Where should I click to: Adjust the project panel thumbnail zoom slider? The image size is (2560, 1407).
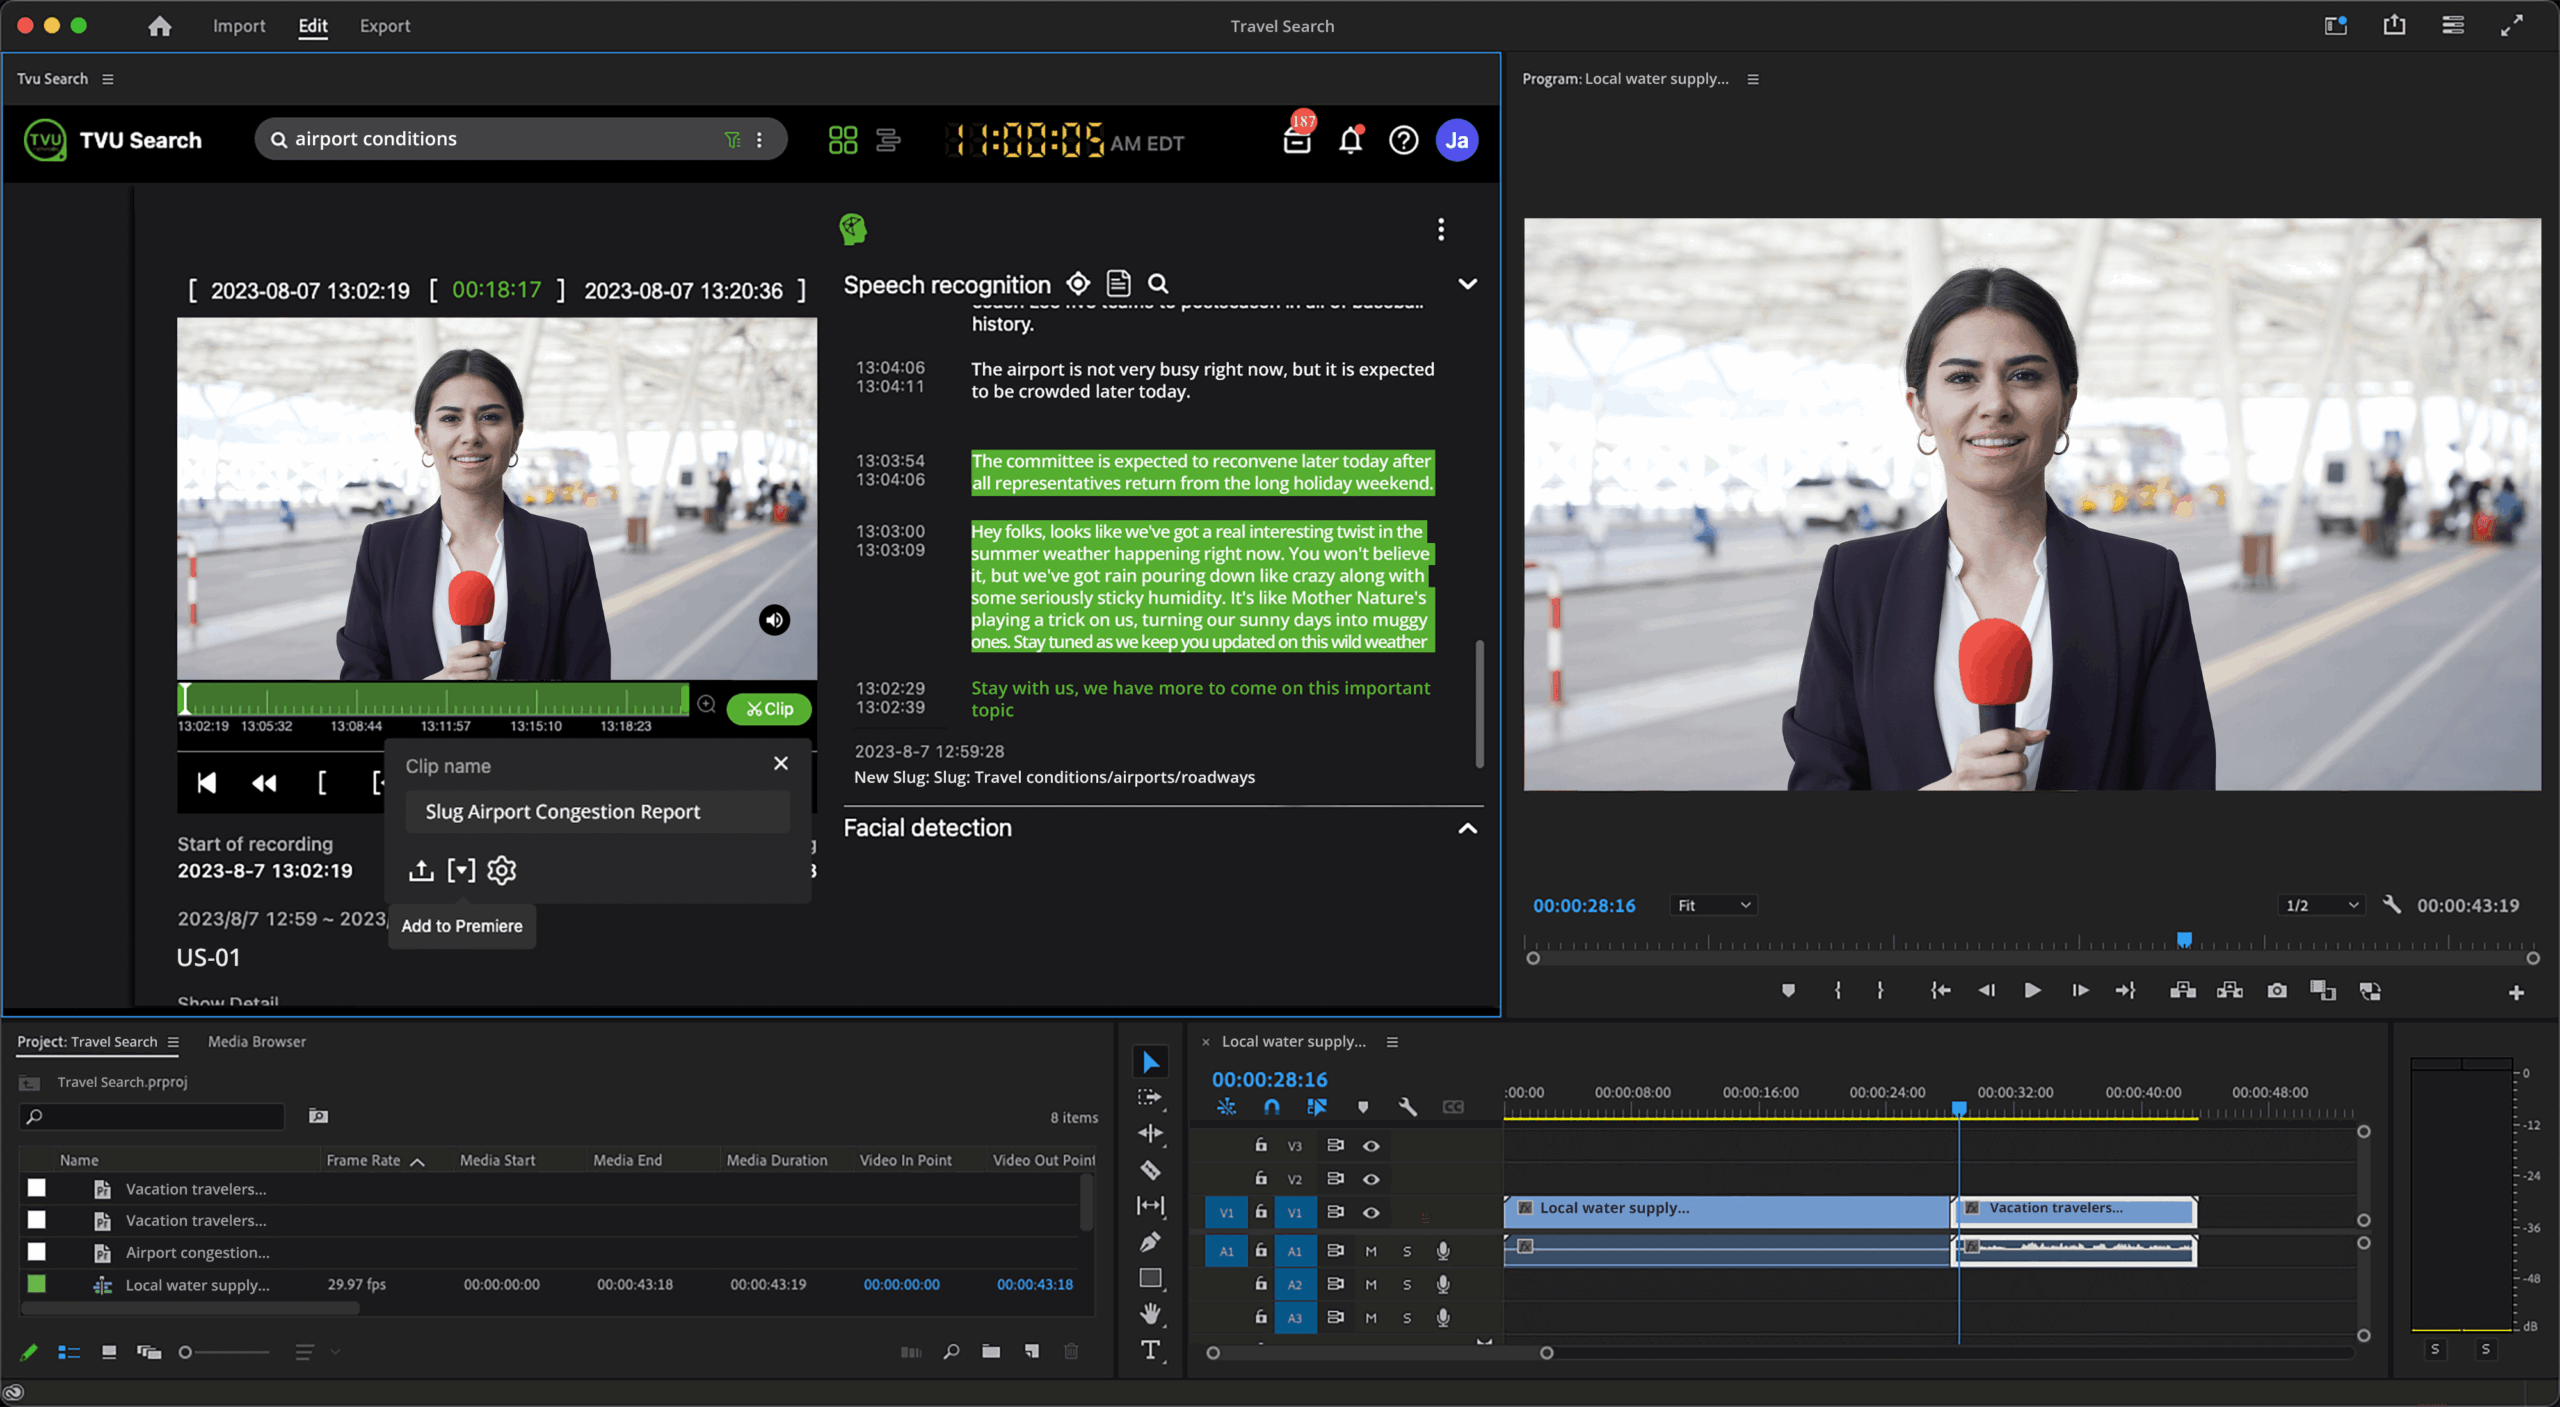(186, 1352)
